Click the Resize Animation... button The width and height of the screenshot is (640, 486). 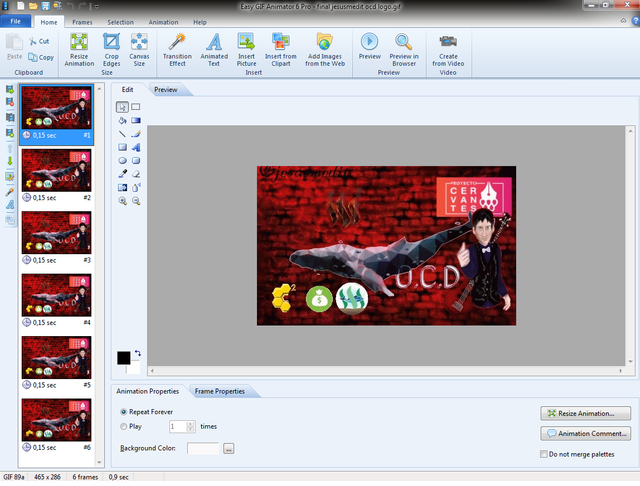coord(585,413)
